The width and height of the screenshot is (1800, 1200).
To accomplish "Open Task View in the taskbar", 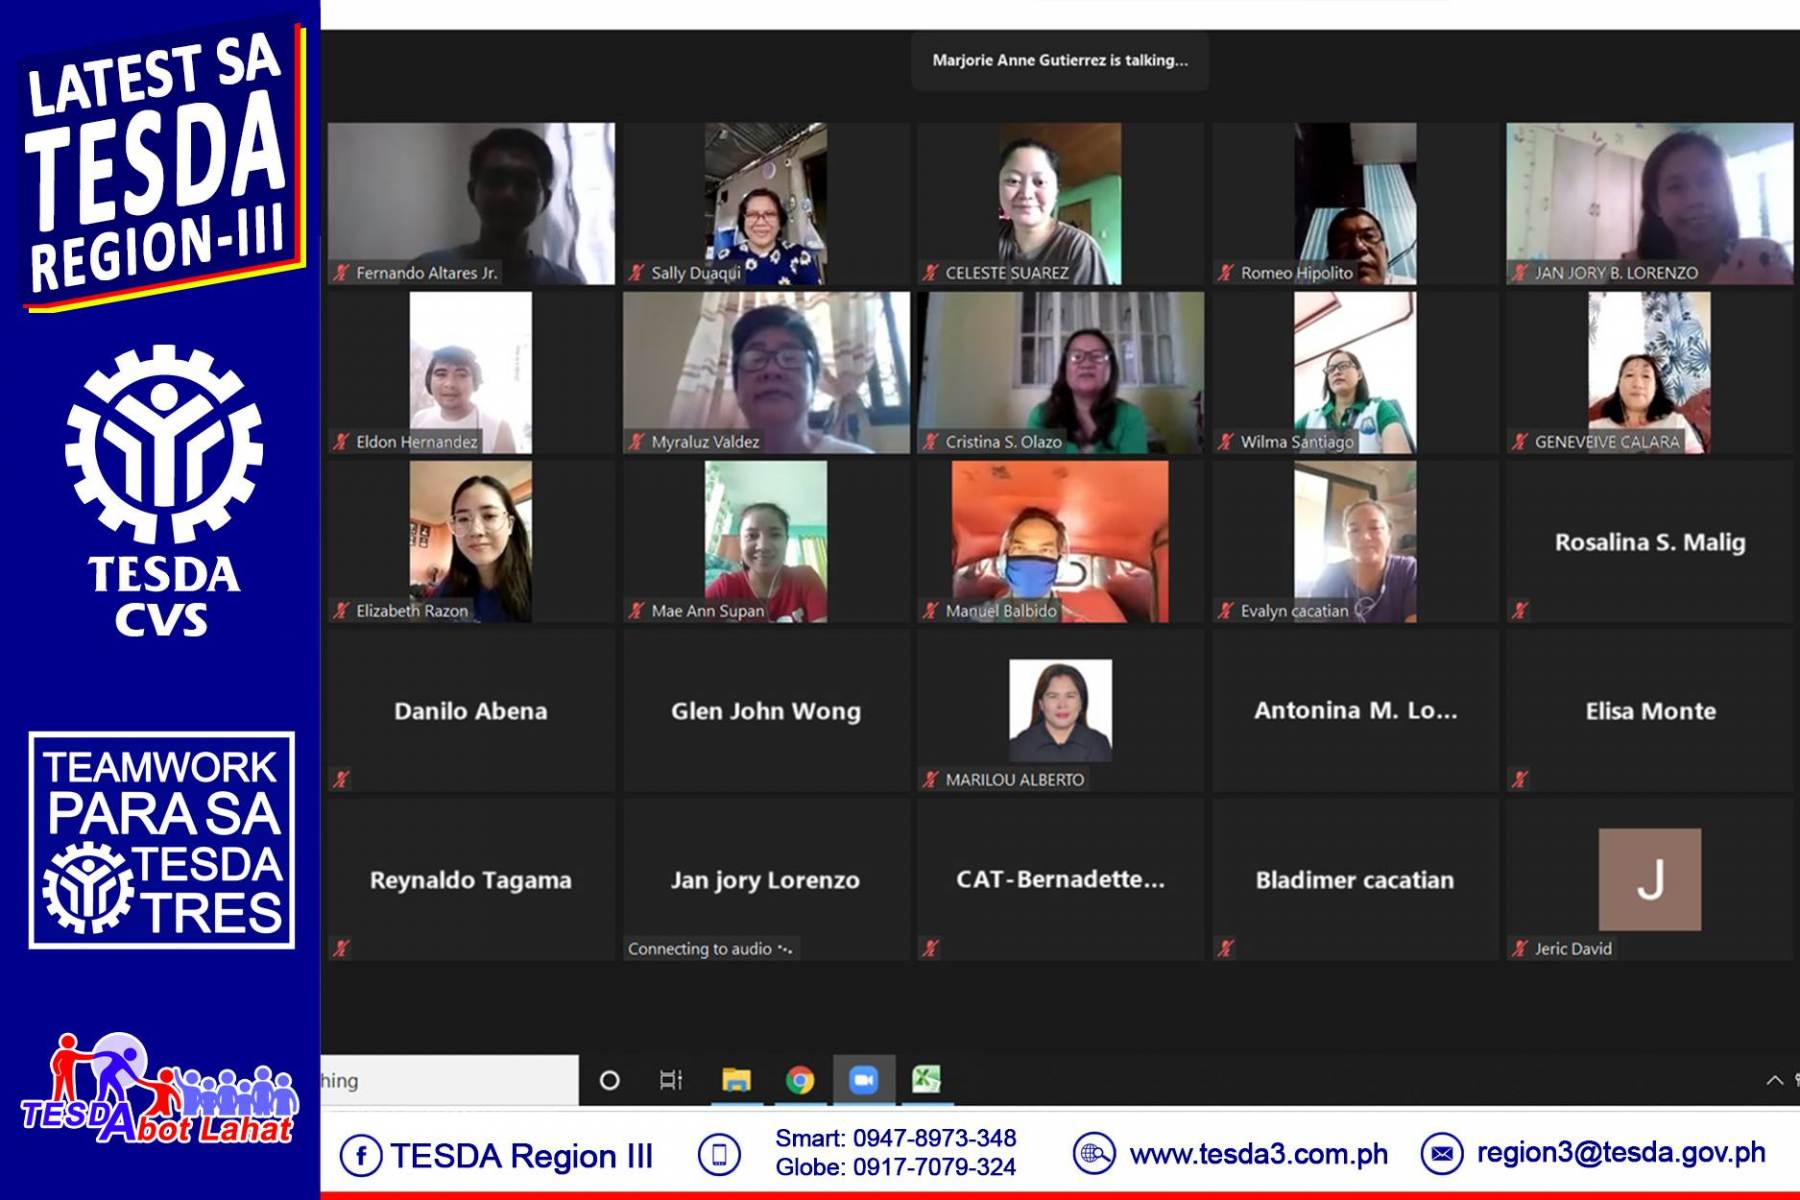I will pos(671,1080).
